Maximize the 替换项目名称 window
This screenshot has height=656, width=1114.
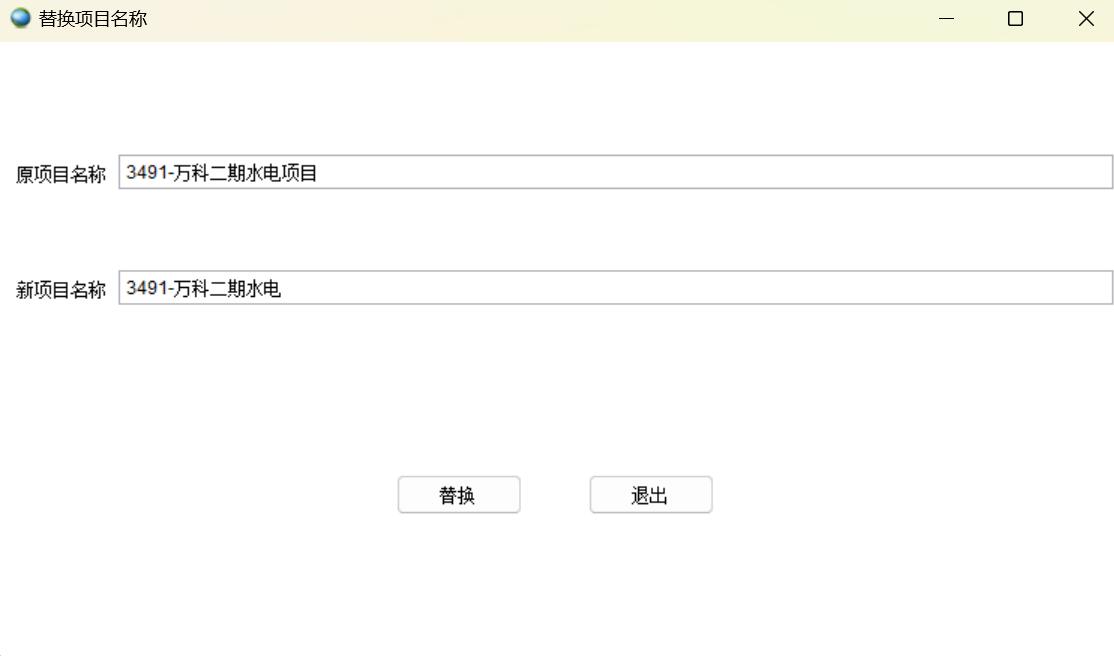[1015, 19]
